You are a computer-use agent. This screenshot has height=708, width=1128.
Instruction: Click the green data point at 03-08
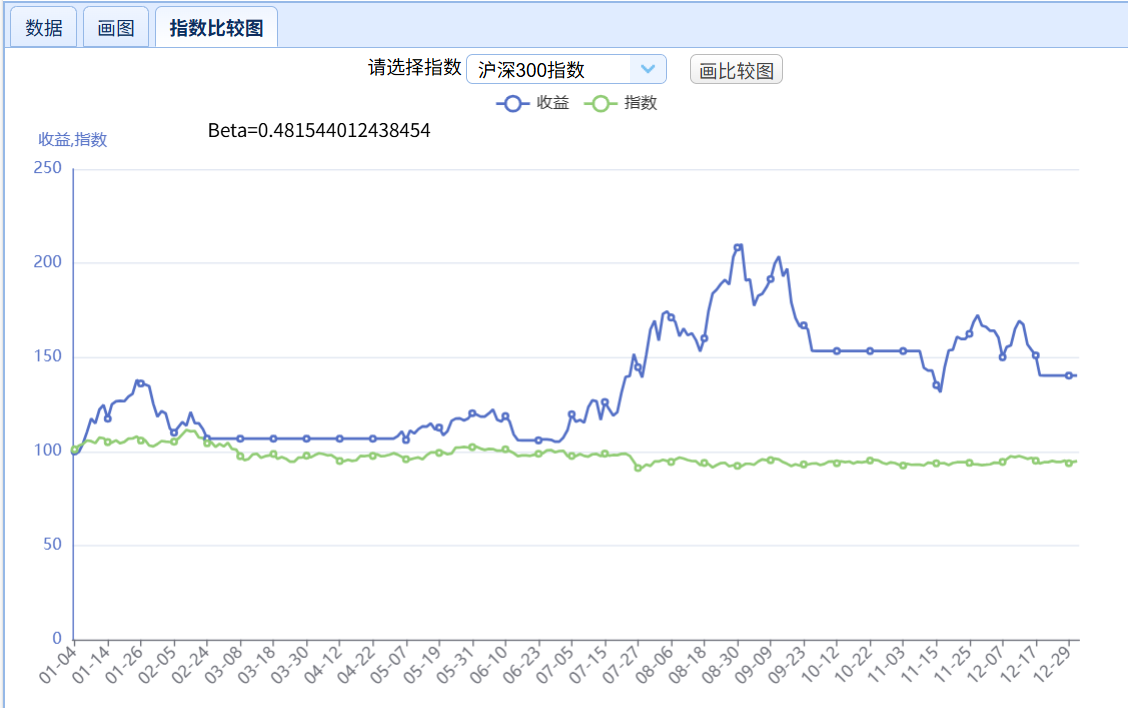240,456
